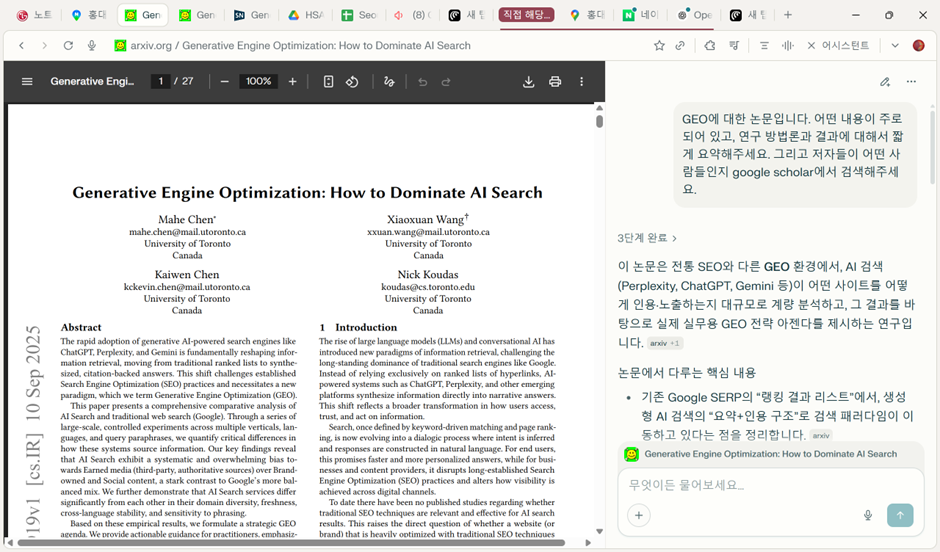Switch to the Seo spreadsheet tab
940x552 pixels.
coord(360,15)
